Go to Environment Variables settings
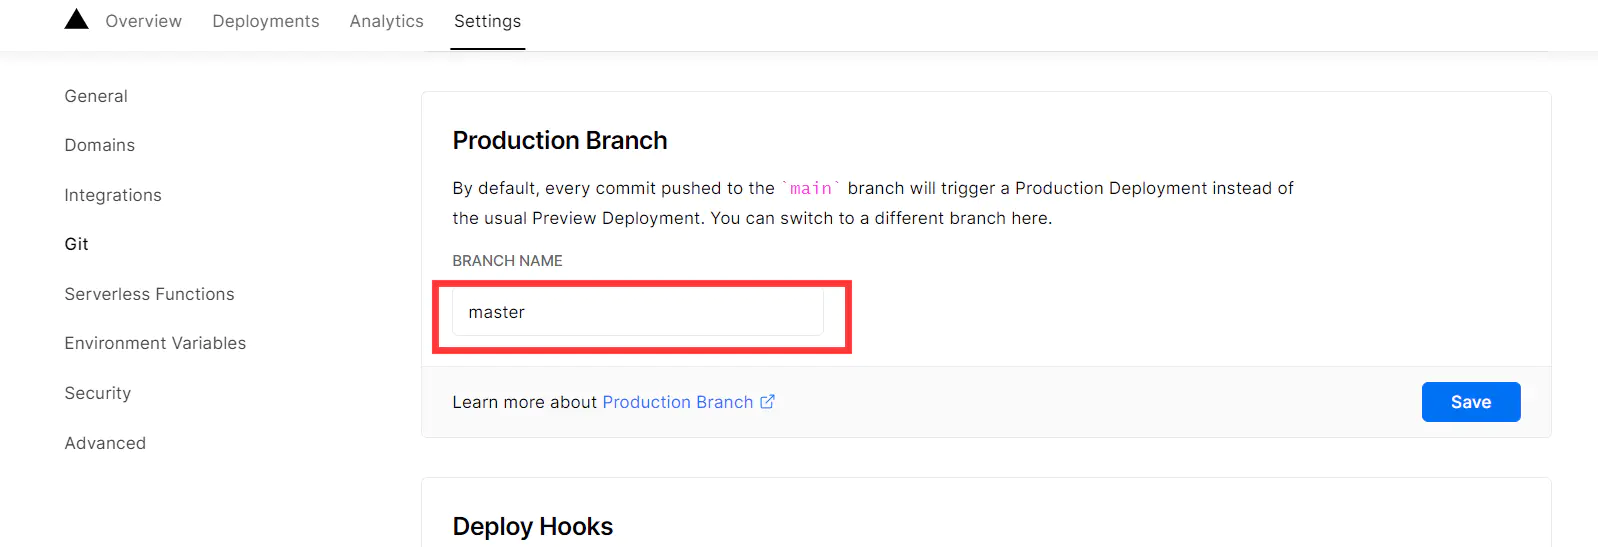 click(155, 343)
